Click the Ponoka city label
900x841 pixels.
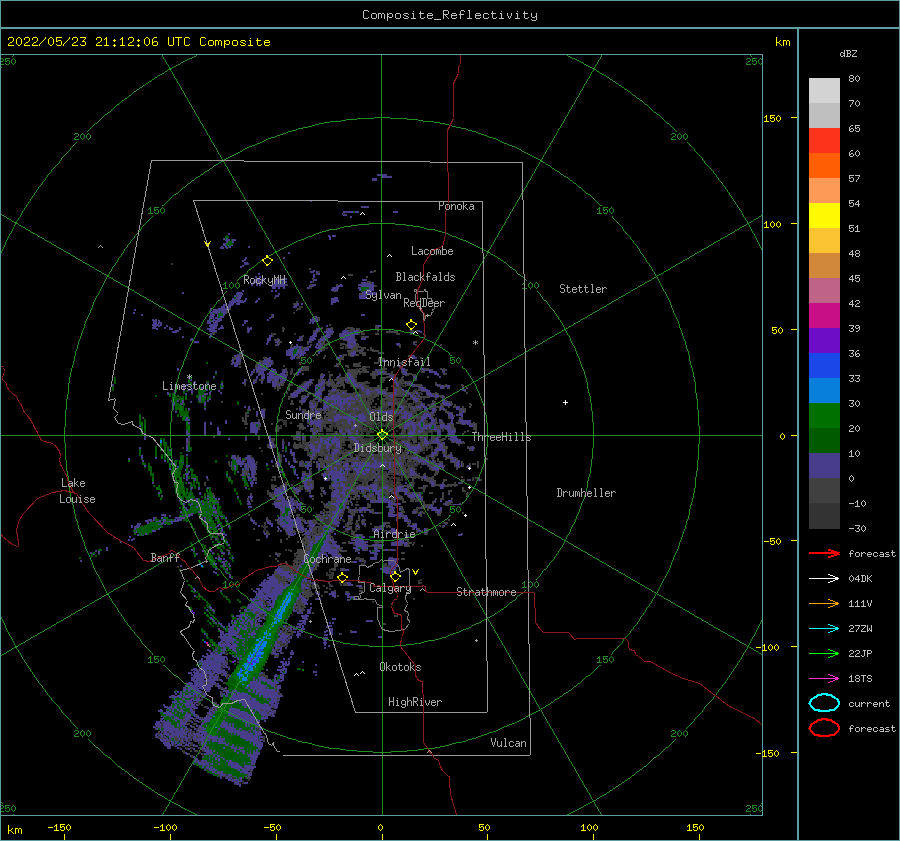pyautogui.click(x=456, y=206)
